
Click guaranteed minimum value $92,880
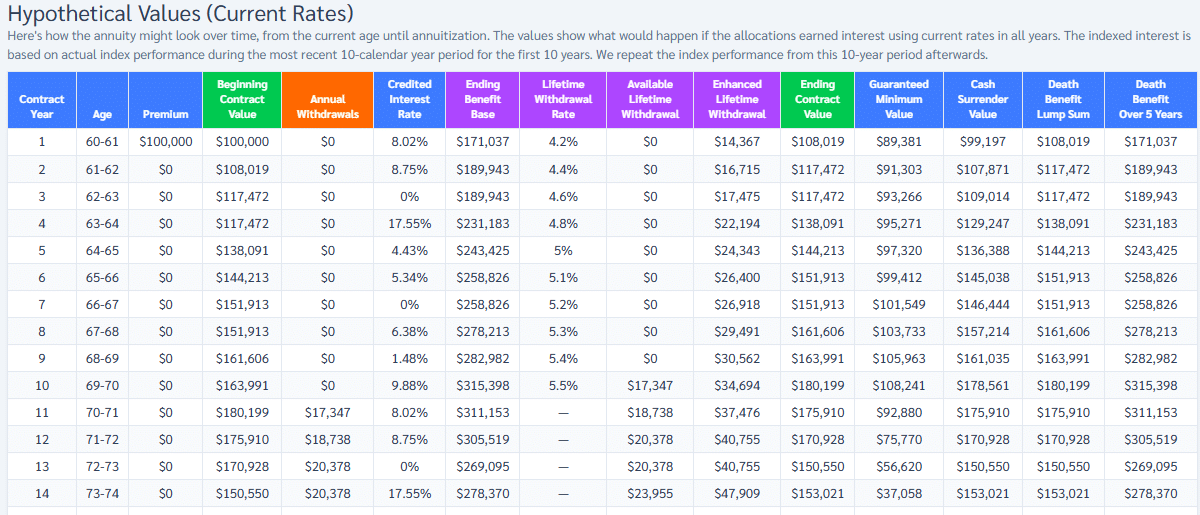coord(899,413)
